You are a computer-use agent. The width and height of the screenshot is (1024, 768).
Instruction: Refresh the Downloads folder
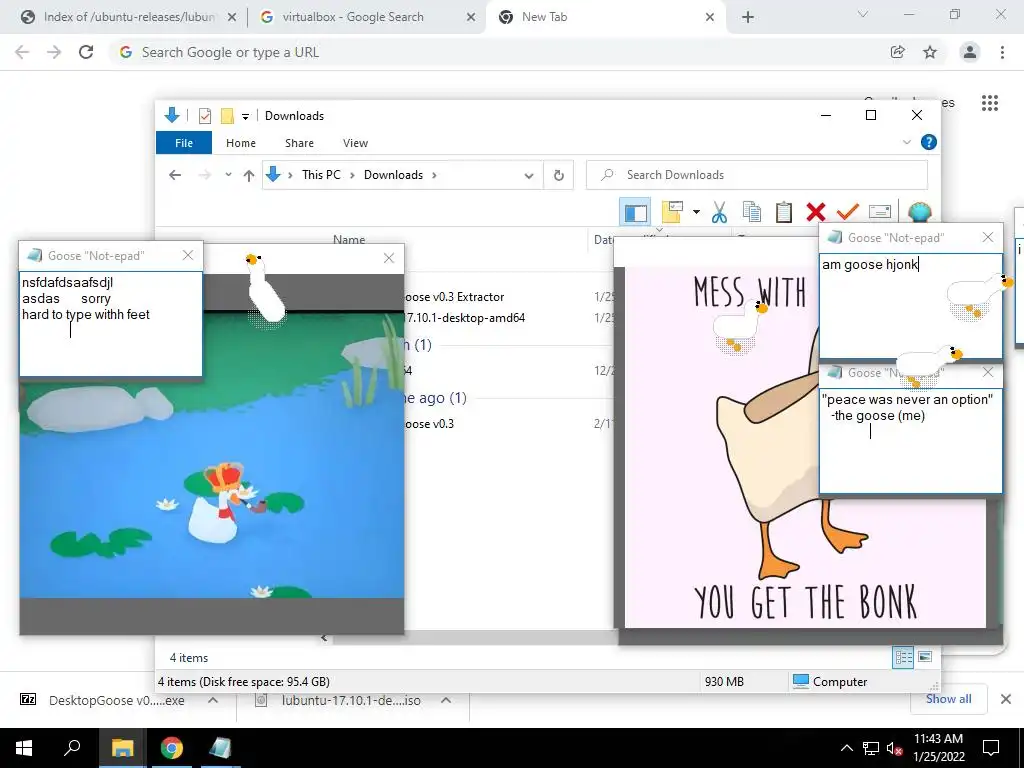point(558,175)
